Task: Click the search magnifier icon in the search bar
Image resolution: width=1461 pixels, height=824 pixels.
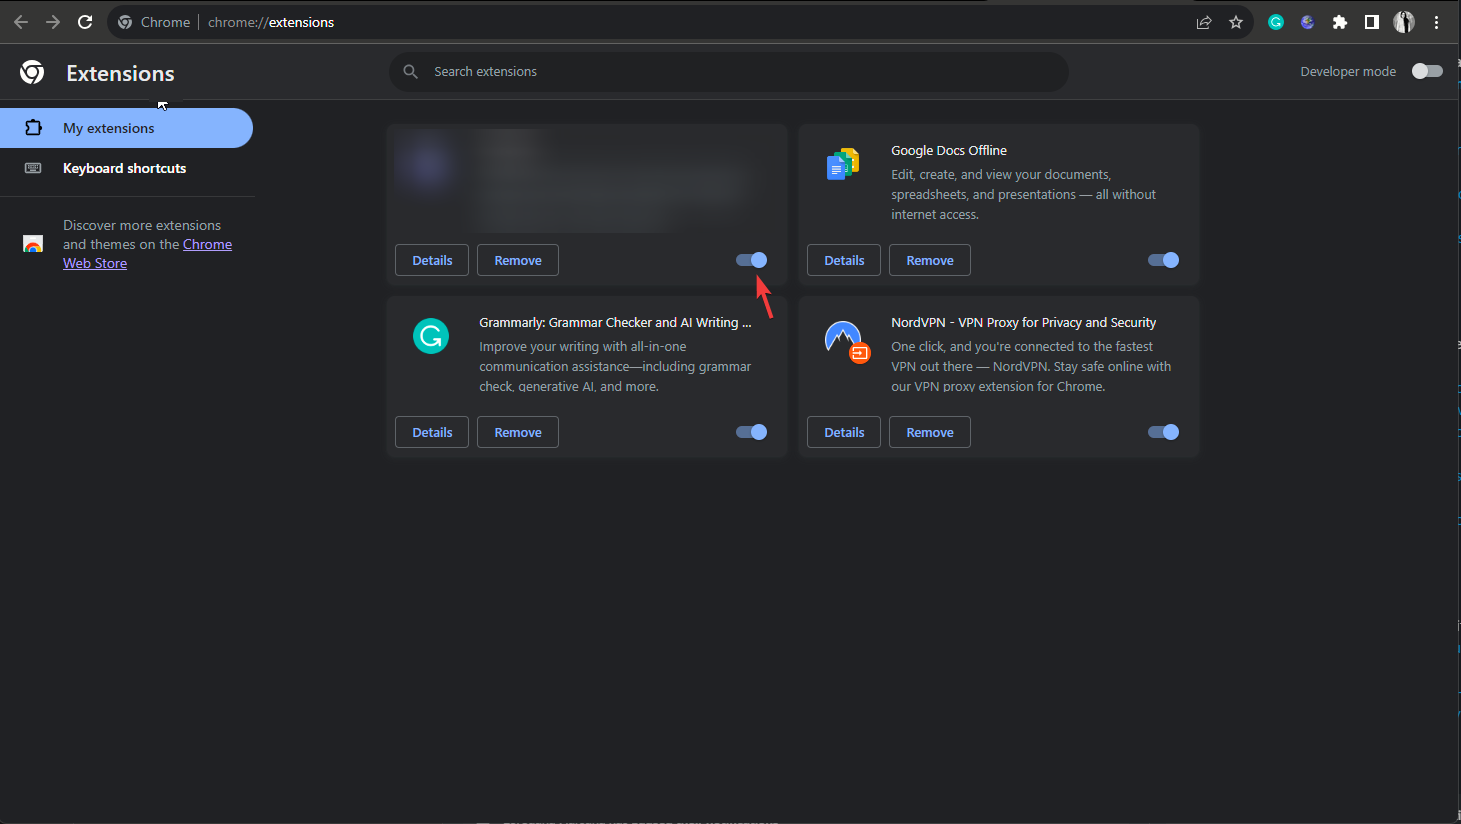Action: [x=410, y=71]
